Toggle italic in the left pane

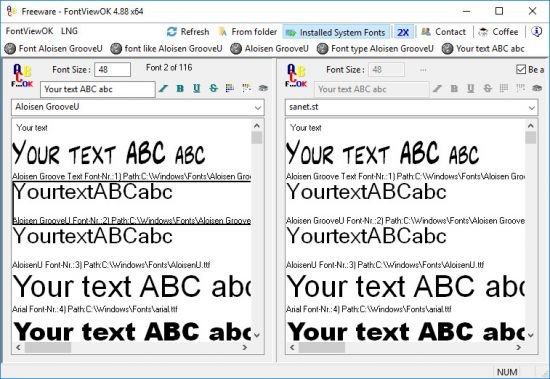click(163, 88)
